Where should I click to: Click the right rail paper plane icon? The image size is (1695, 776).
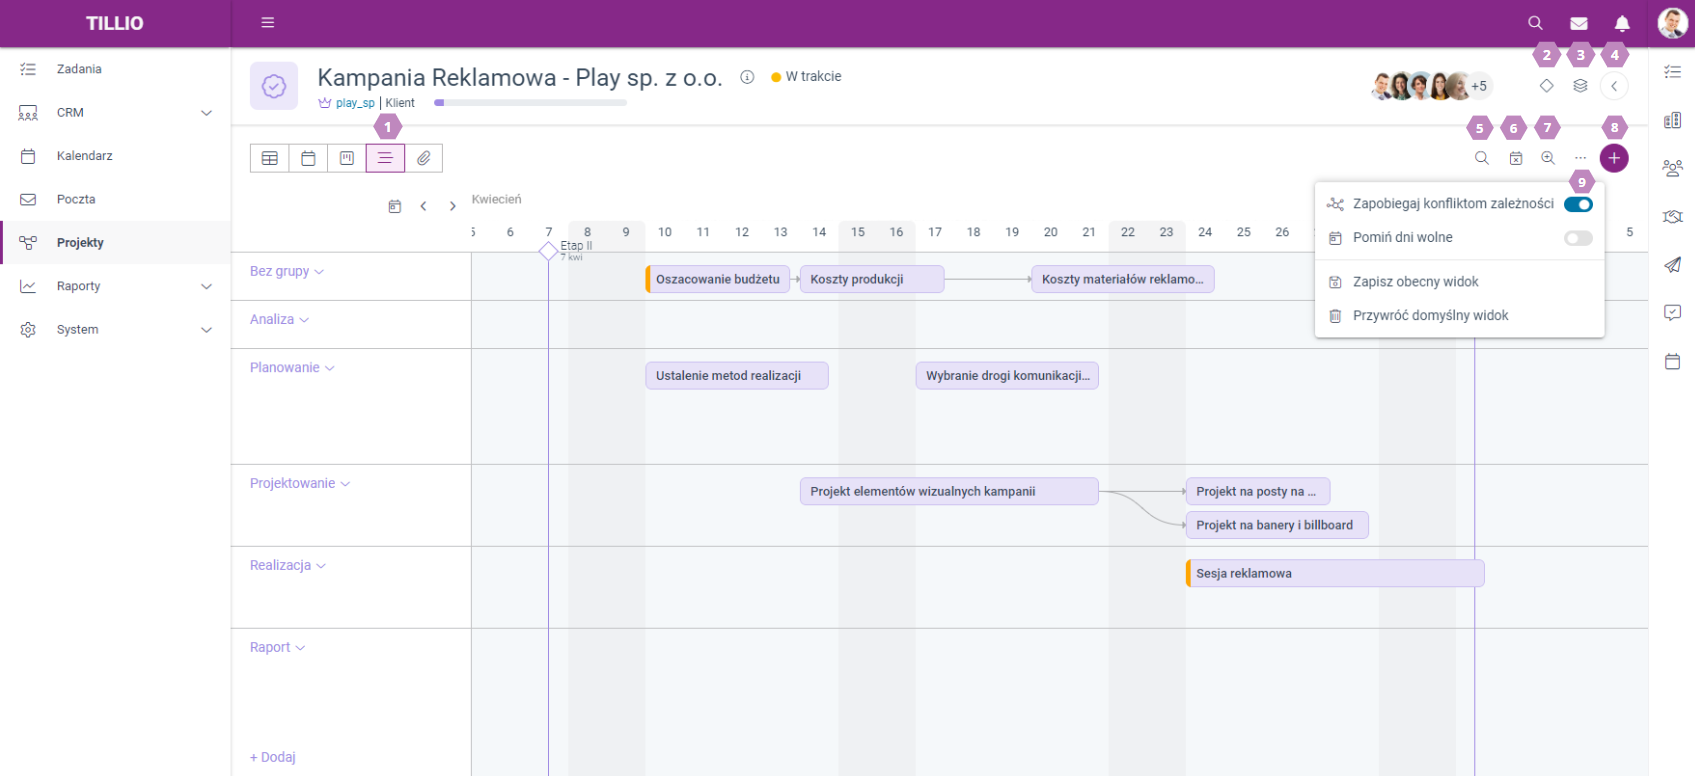click(1672, 264)
